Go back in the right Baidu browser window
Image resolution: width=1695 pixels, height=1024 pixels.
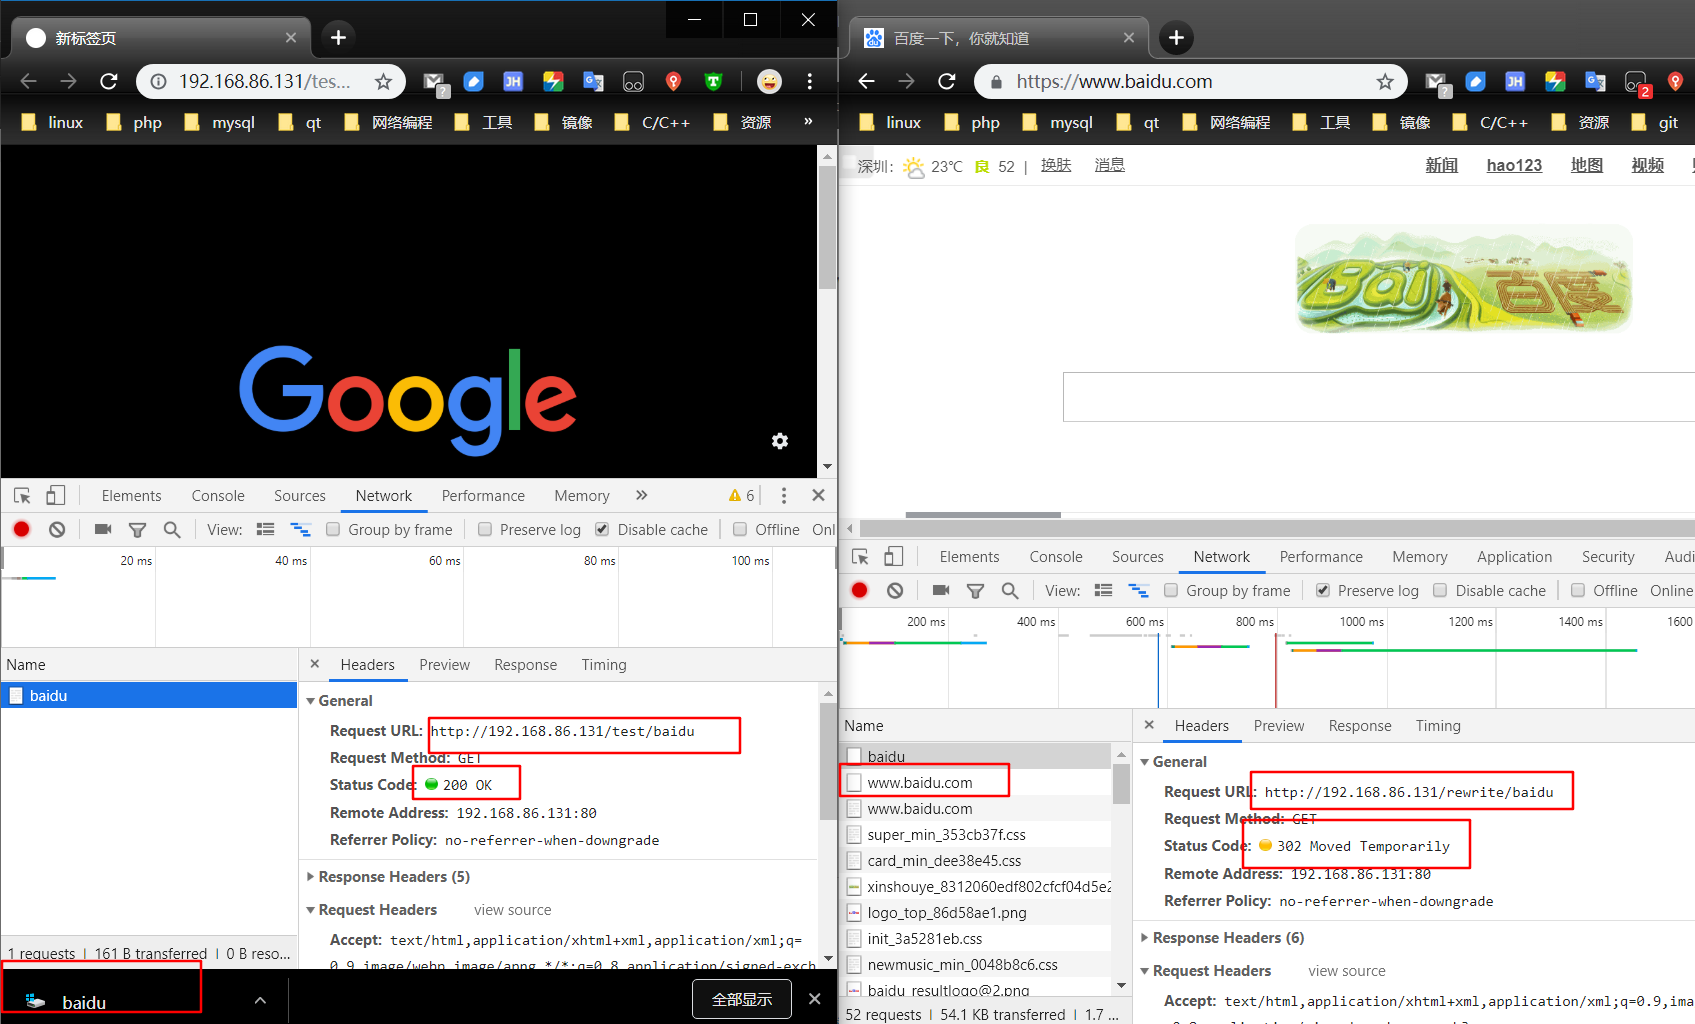point(866,81)
